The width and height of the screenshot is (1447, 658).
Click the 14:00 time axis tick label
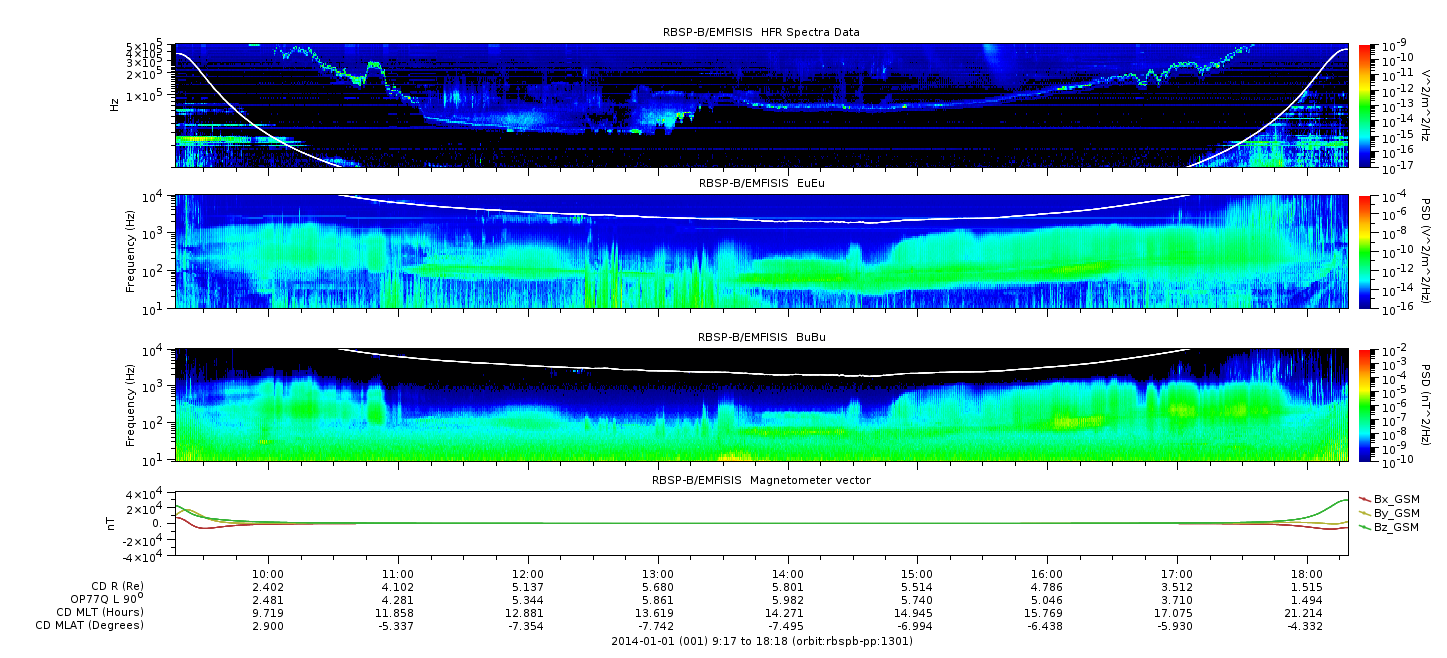788,574
